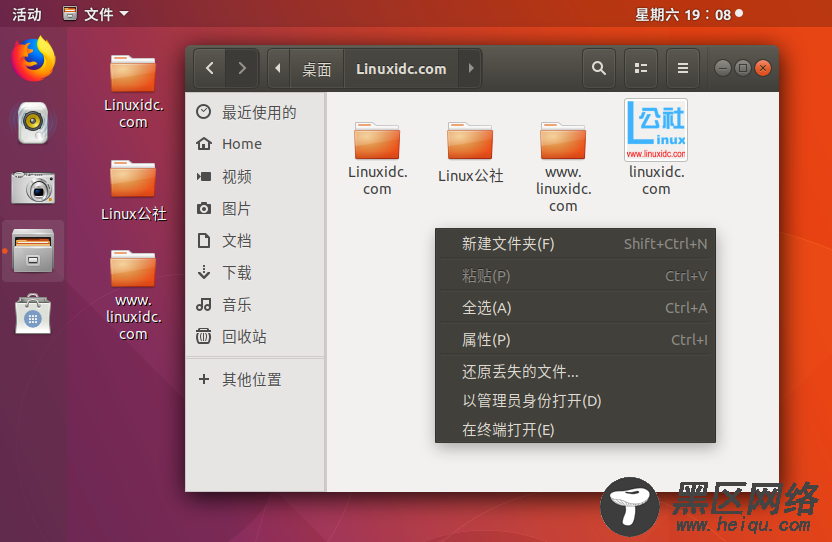This screenshot has height=542, width=832.
Task: Choose 还原丢失的文件... from context menu
Action: [x=575, y=372]
